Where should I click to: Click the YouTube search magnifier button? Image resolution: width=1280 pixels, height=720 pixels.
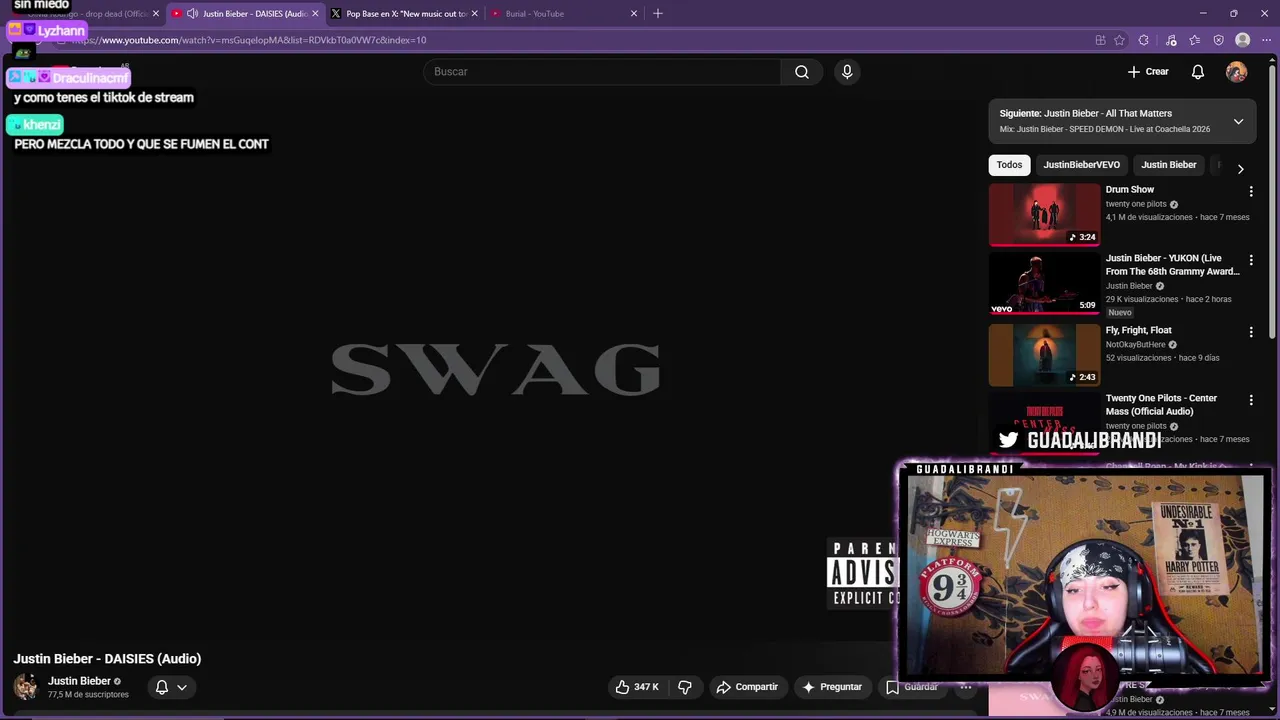coord(801,72)
